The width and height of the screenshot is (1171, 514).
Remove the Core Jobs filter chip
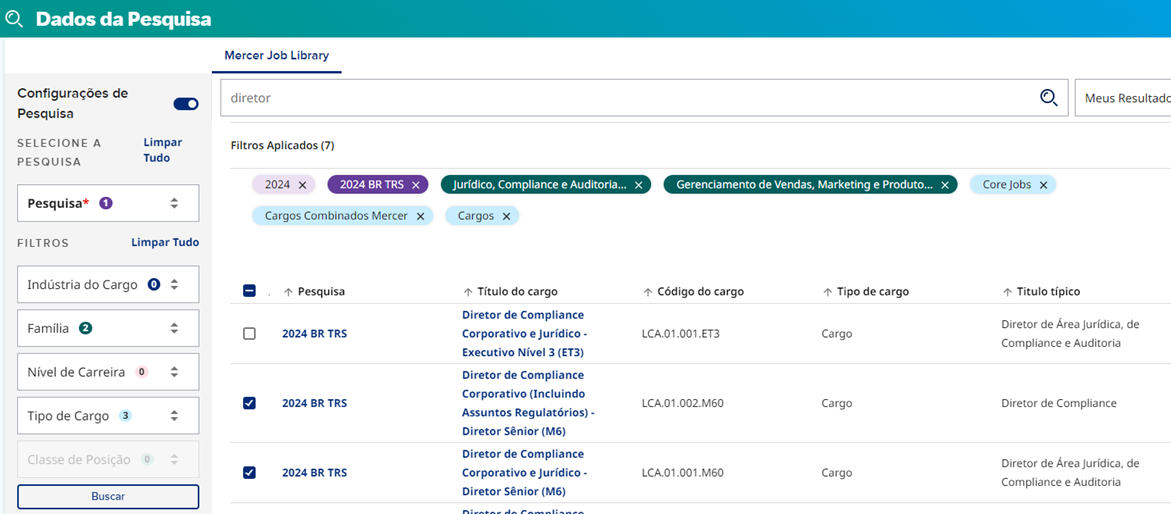coord(1043,185)
